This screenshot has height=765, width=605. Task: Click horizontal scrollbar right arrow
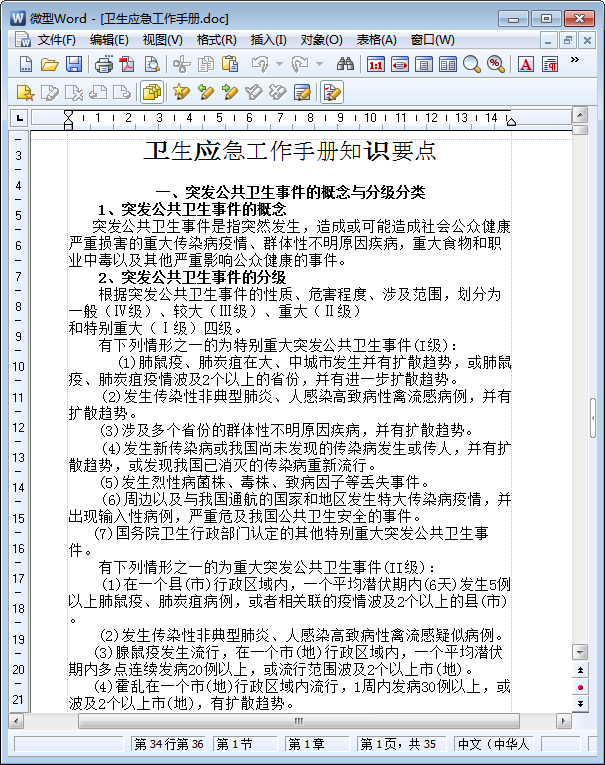564,721
